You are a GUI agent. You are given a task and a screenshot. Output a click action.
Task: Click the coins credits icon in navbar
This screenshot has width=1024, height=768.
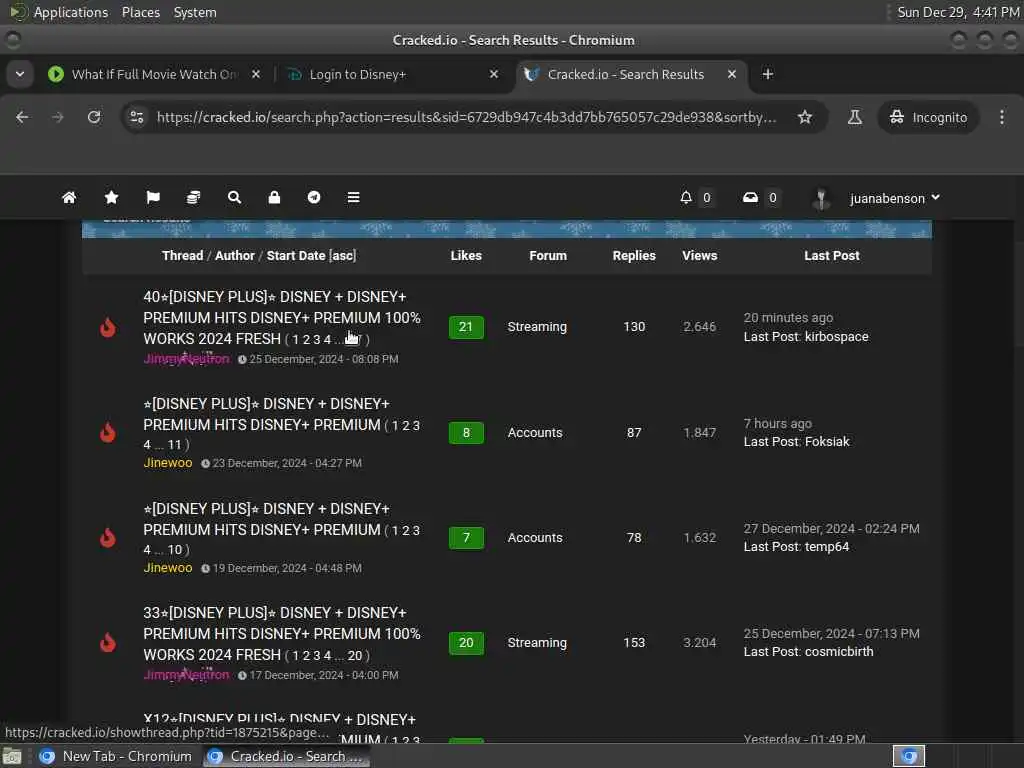(193, 197)
